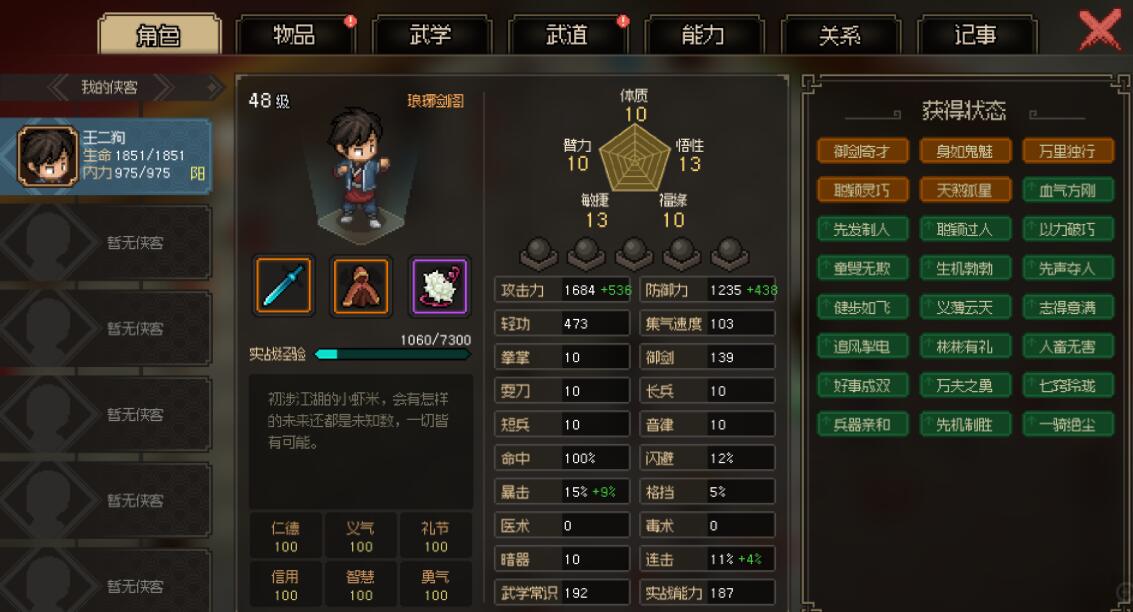Click the first empty 暂无侠客 slot
Screen dimensions: 1133x612
click(106, 243)
